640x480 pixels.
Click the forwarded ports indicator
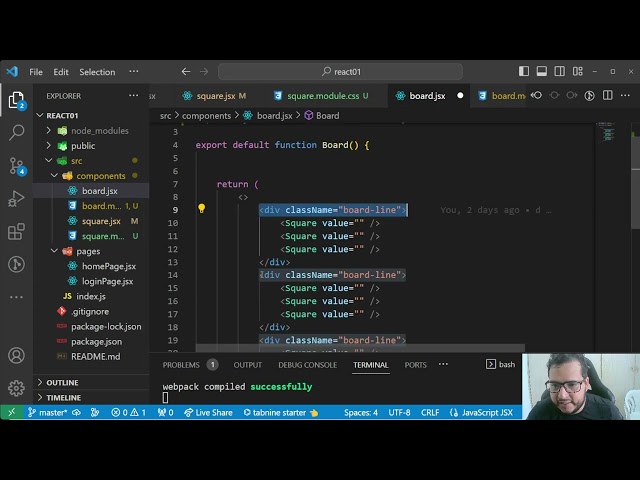165,412
